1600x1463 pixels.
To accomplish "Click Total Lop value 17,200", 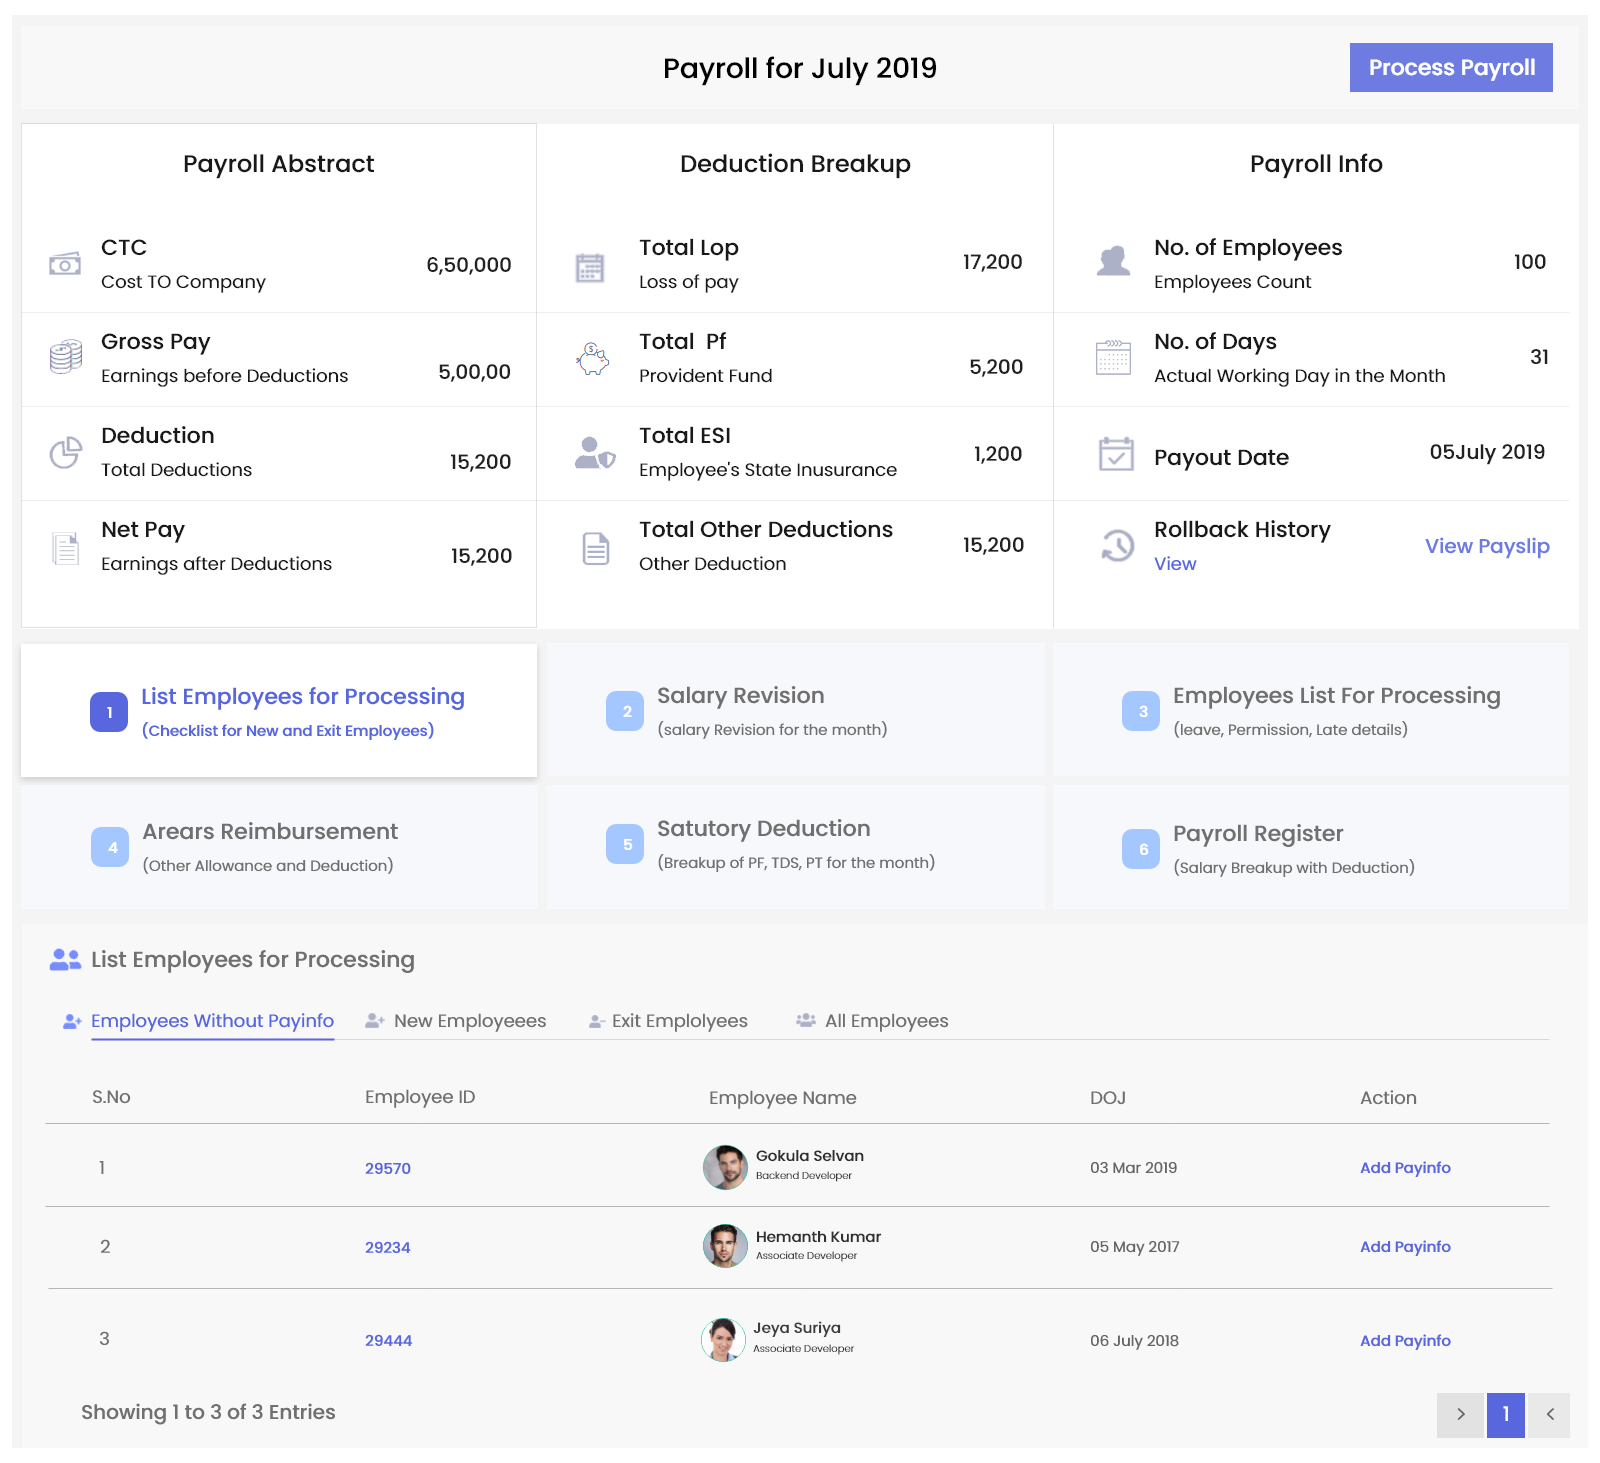I will [993, 262].
